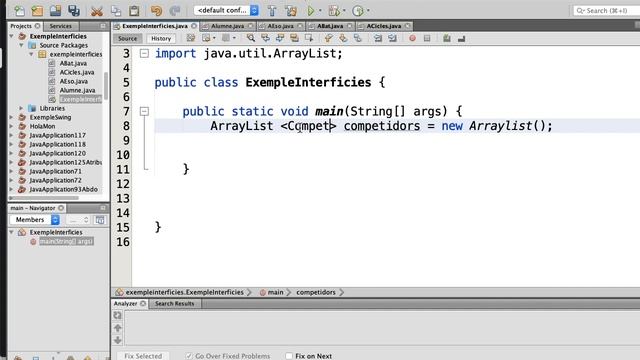The height and width of the screenshot is (360, 640).
Task: Click the Stop Macro Recording icon
Action: (x=427, y=38)
